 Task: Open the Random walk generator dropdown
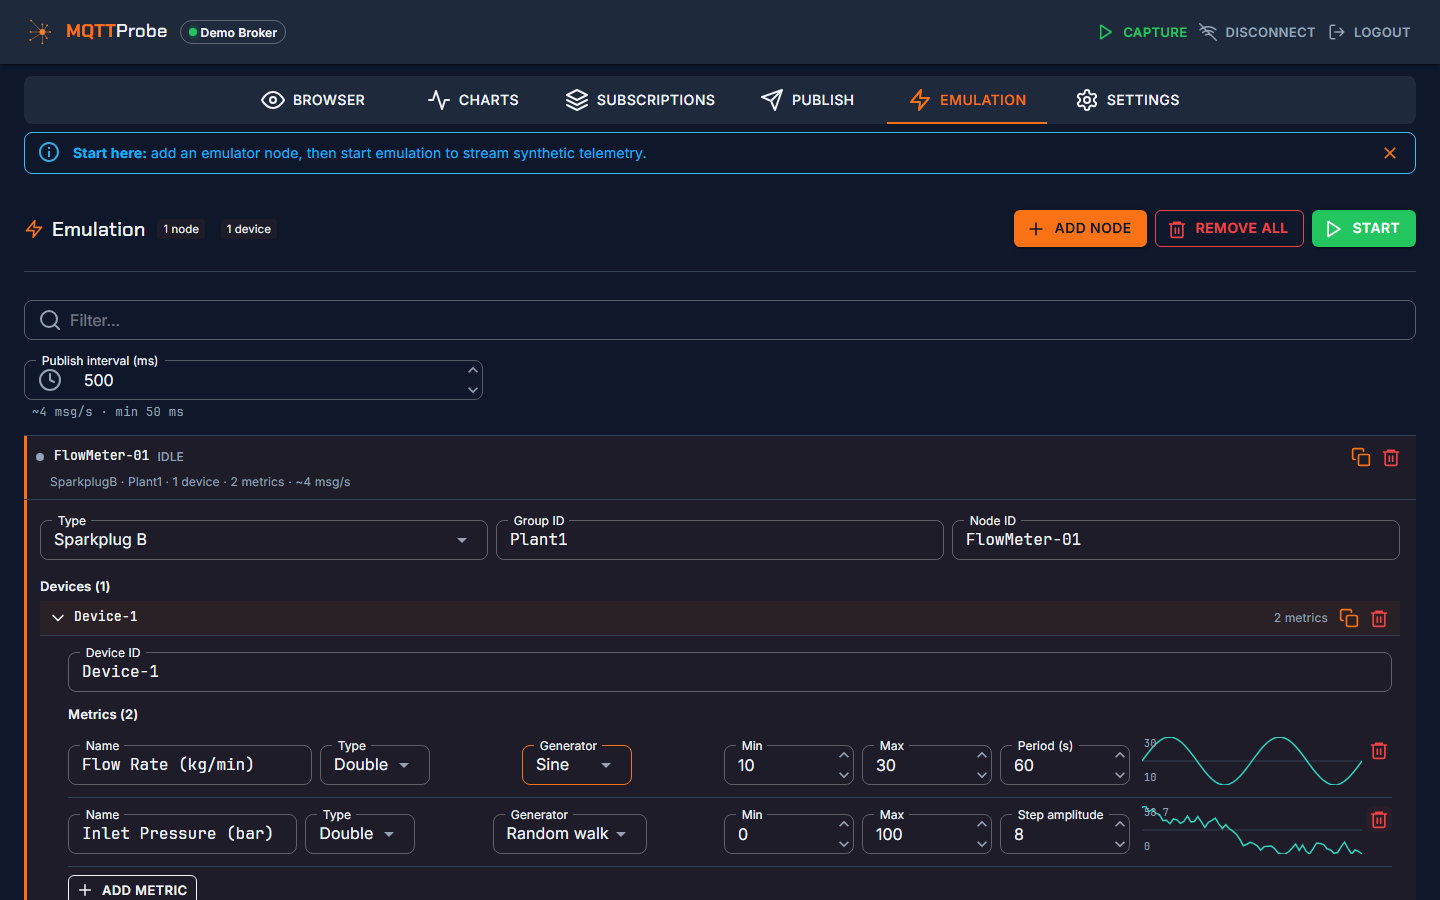pyautogui.click(x=570, y=834)
